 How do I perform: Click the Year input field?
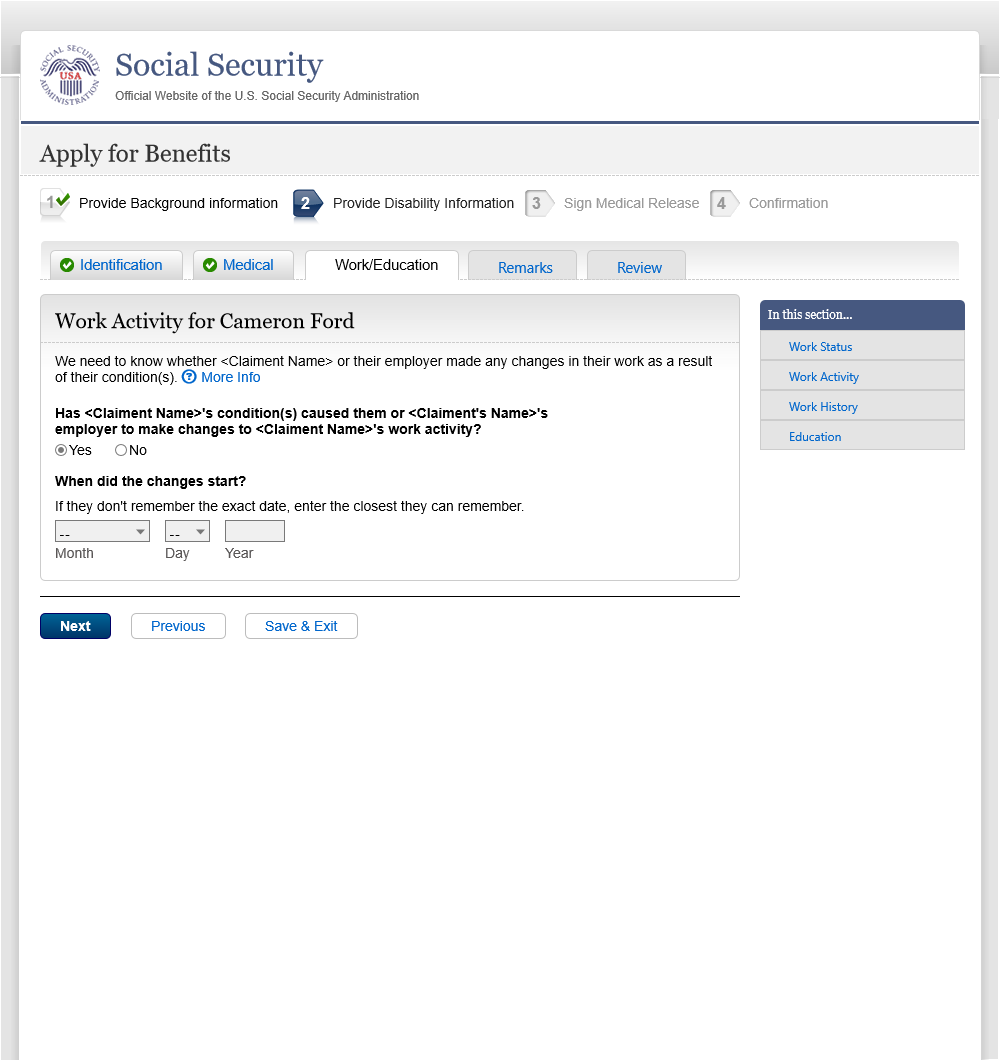(x=255, y=531)
